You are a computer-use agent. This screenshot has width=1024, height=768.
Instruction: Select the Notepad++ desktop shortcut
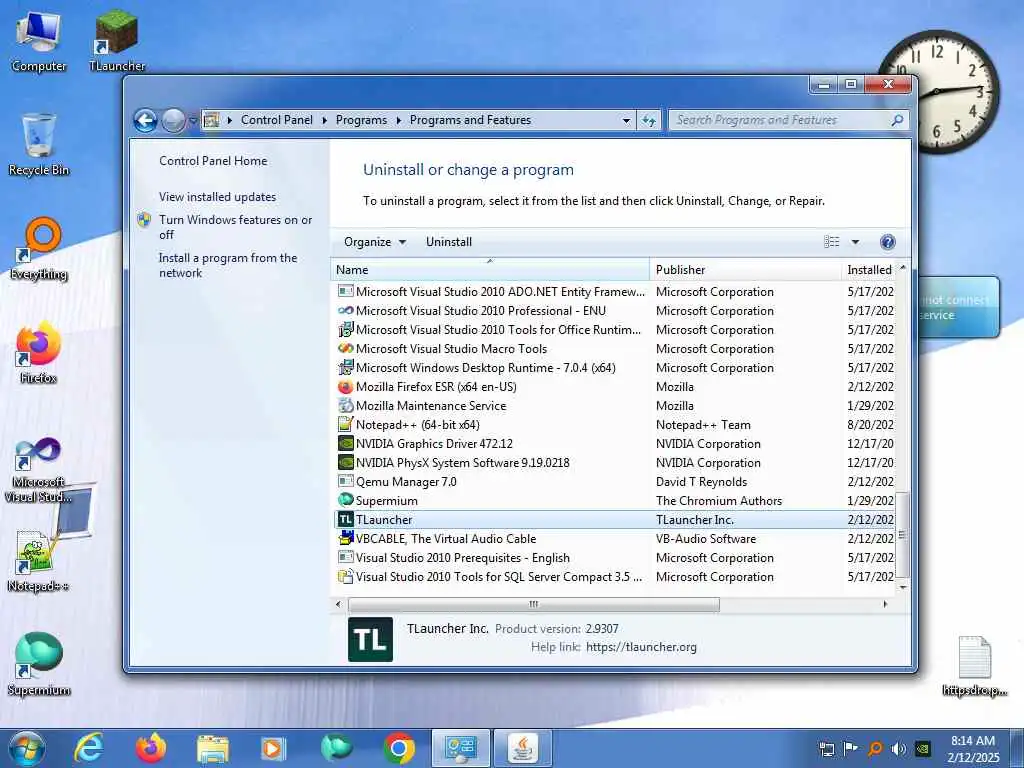point(39,562)
